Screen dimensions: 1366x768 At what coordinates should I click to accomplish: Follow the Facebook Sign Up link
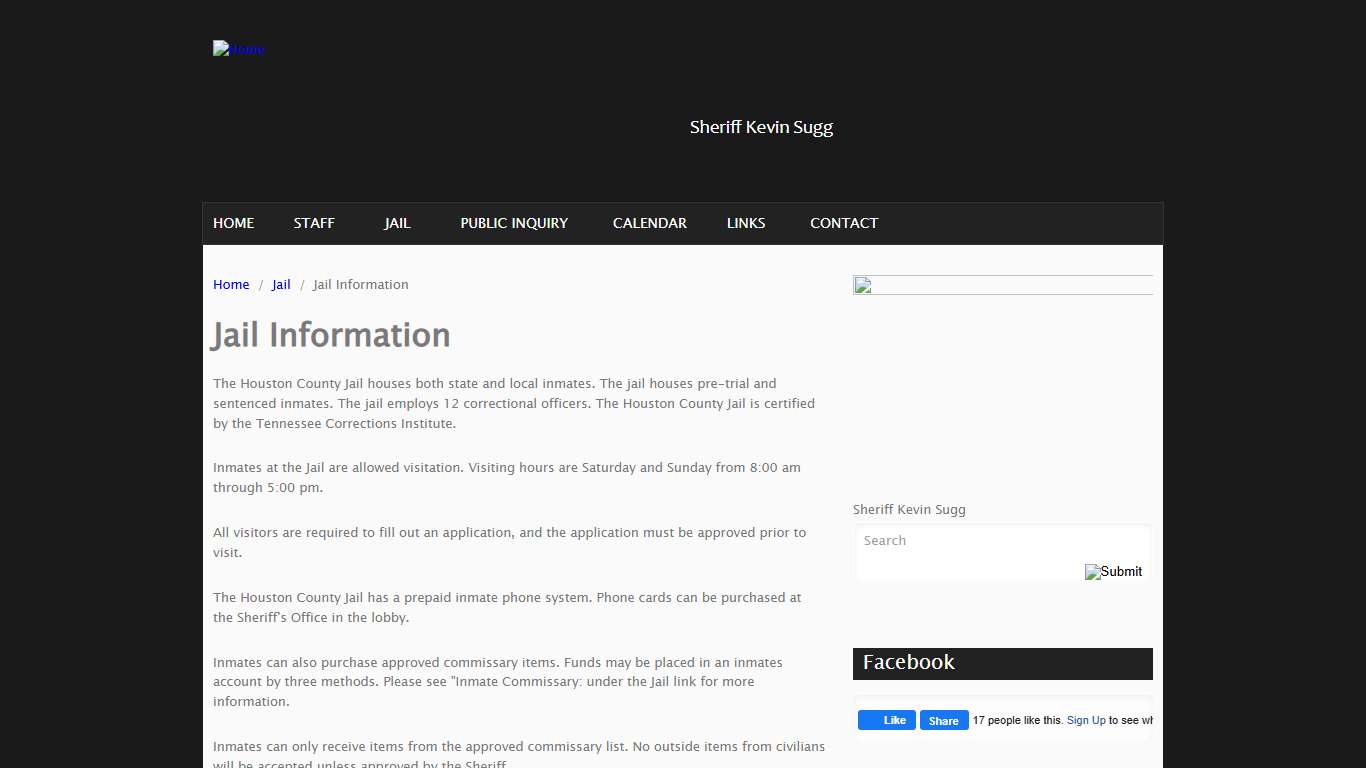click(x=1086, y=720)
